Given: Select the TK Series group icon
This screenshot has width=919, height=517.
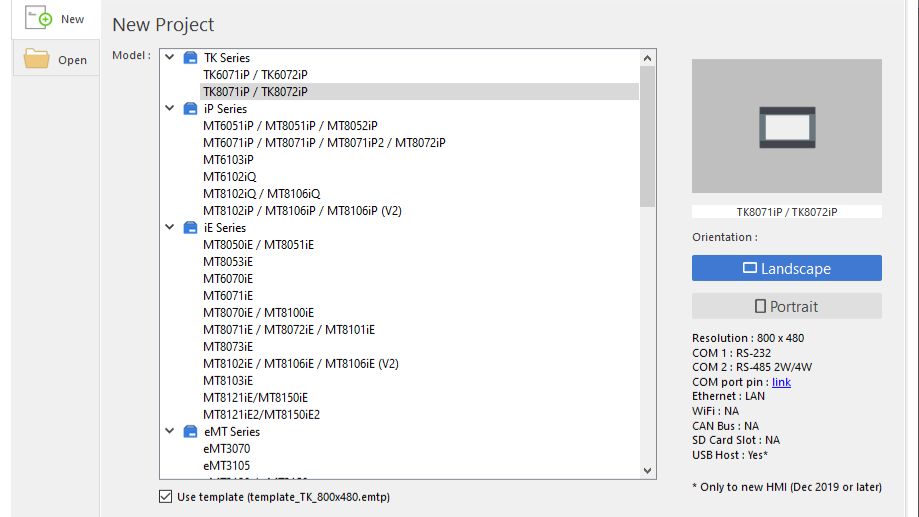Looking at the screenshot, I should click(x=191, y=58).
